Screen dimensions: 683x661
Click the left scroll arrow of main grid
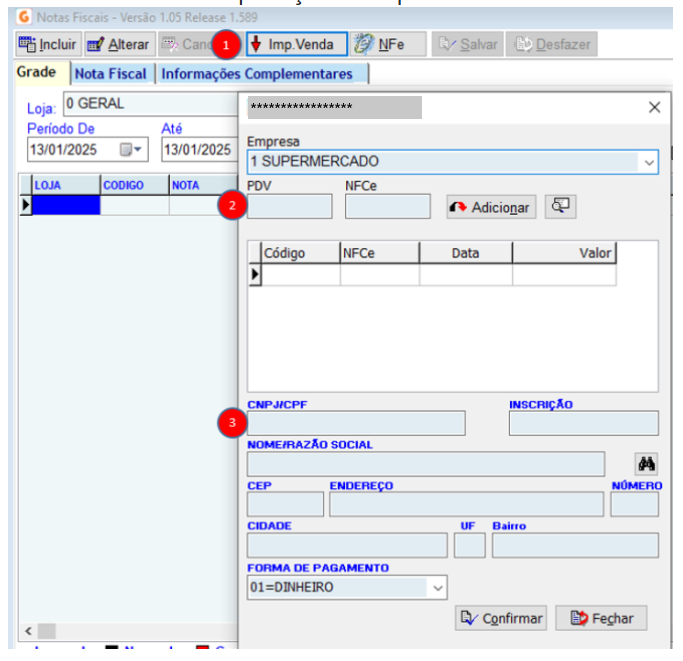[x=28, y=630]
